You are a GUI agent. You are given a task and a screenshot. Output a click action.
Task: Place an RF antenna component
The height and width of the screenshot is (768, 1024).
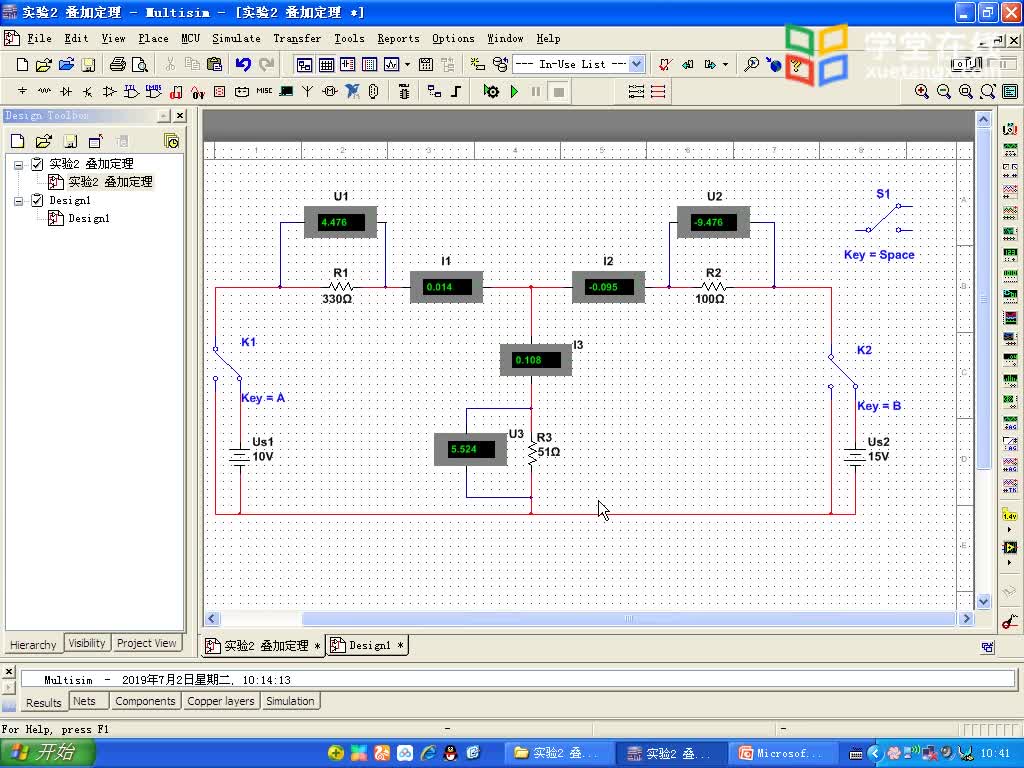[x=308, y=91]
